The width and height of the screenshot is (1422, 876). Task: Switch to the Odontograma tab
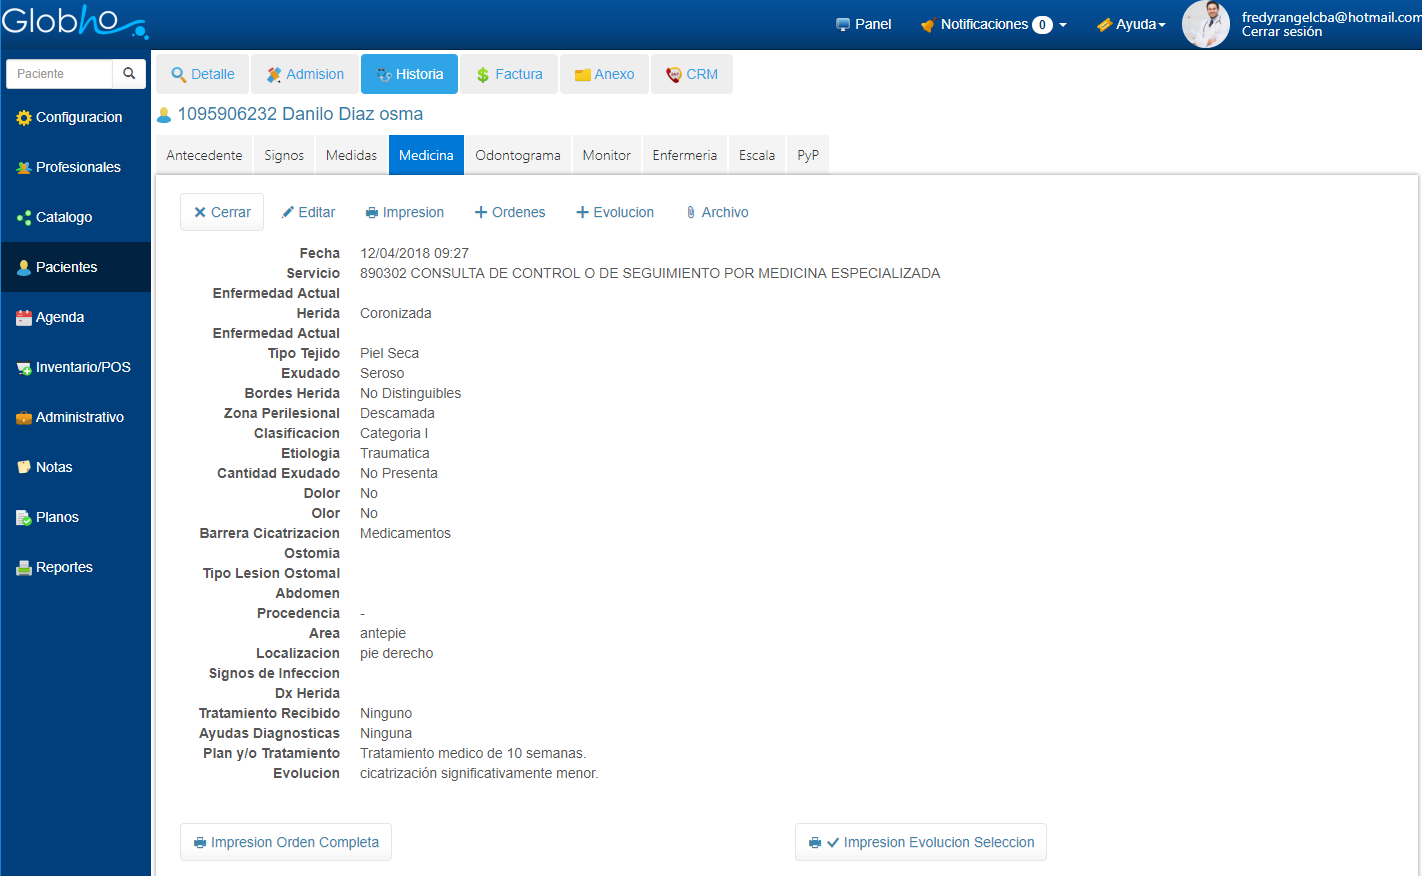[x=517, y=155]
